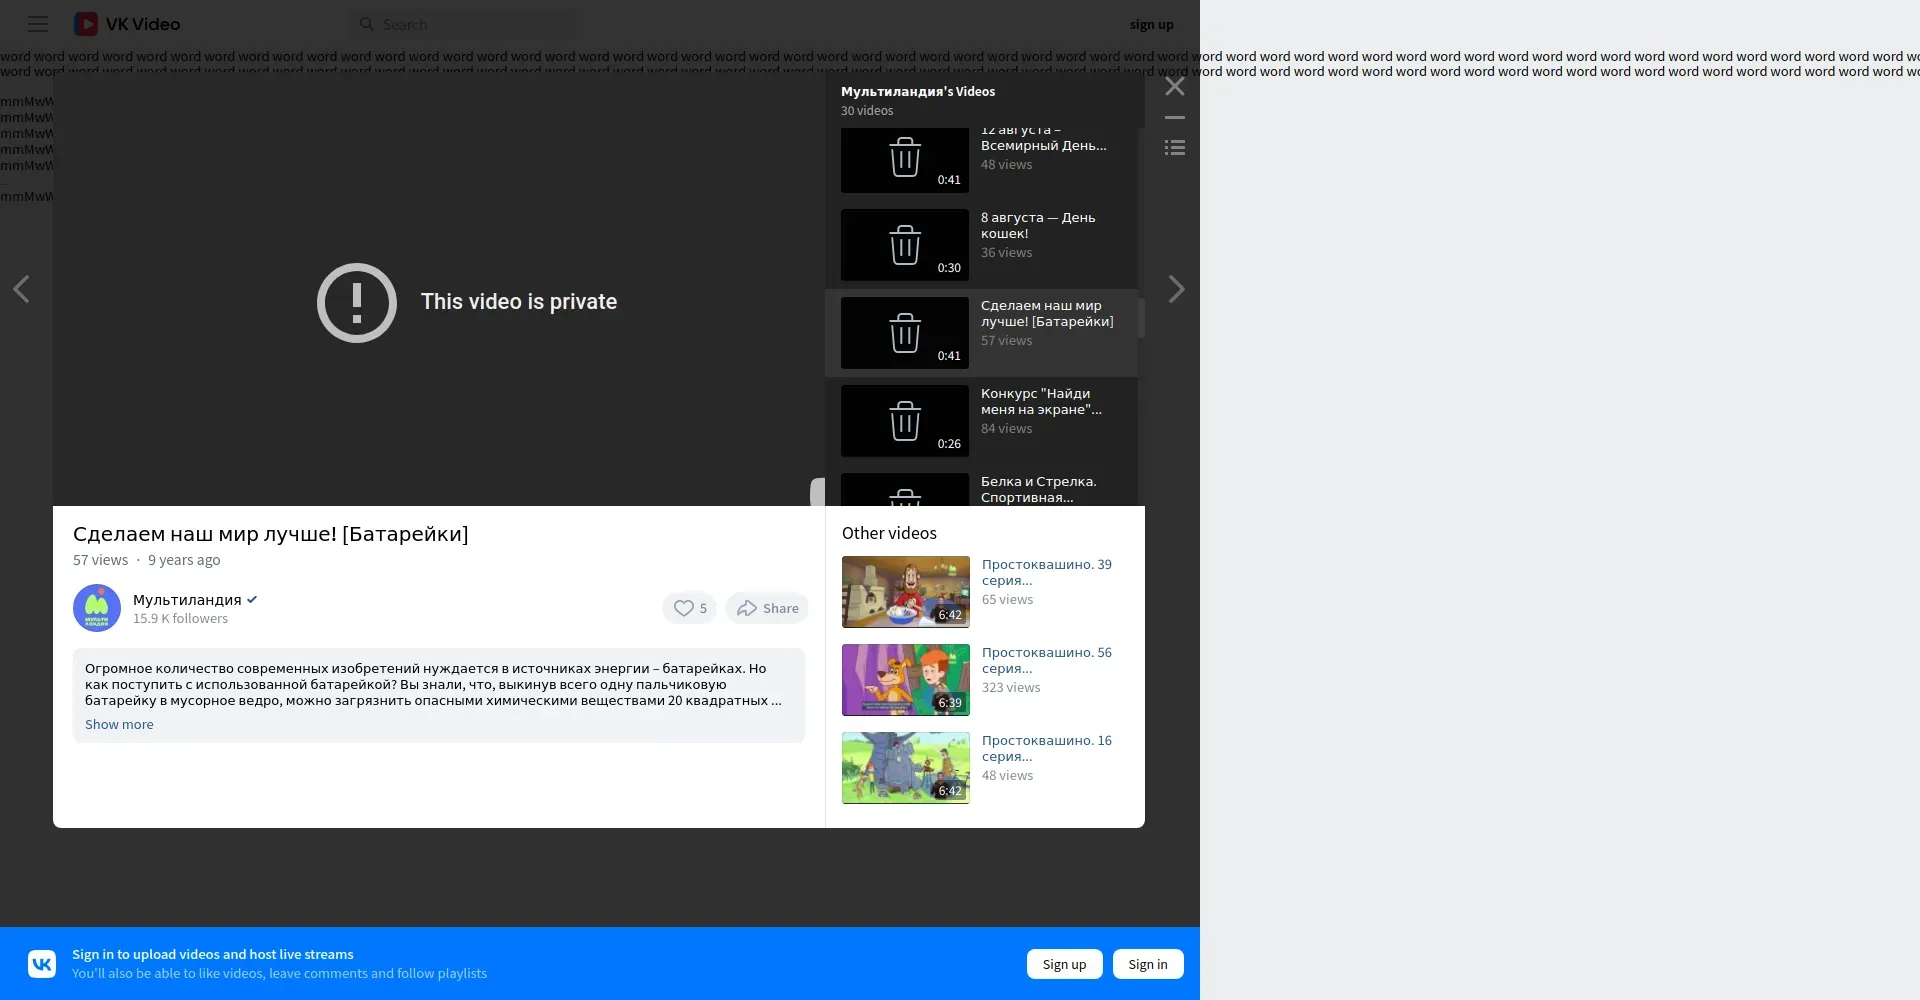This screenshot has width=1920, height=1000.
Task: Go to the previous video arrow
Action: [21, 289]
